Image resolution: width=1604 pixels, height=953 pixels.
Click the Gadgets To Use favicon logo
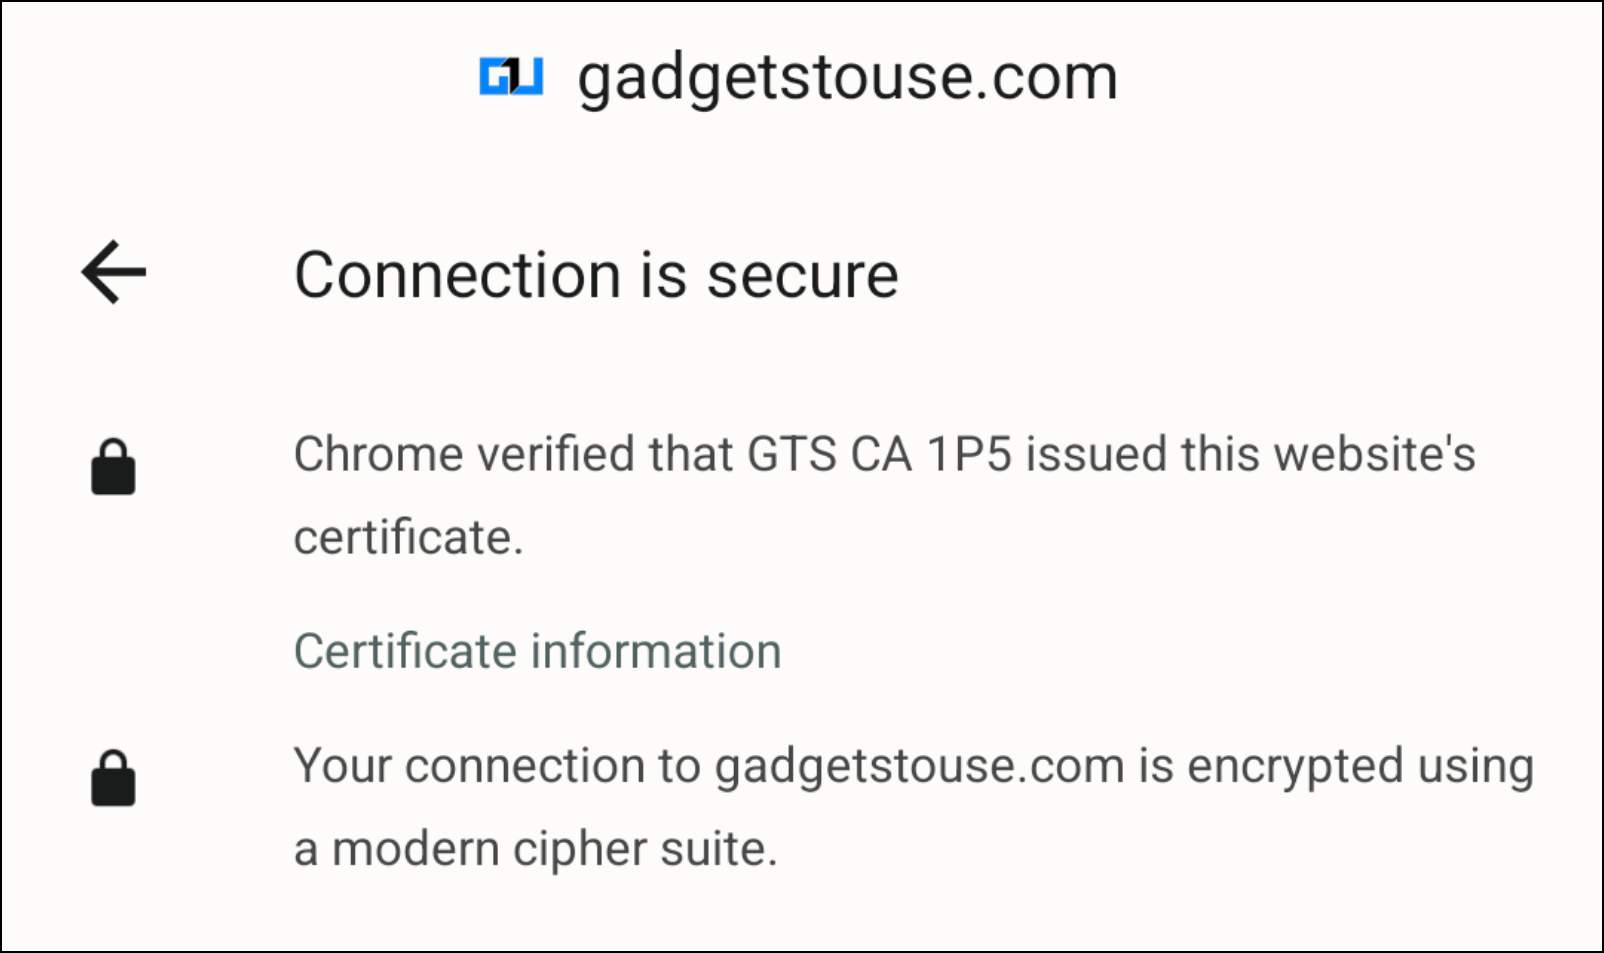tap(511, 77)
